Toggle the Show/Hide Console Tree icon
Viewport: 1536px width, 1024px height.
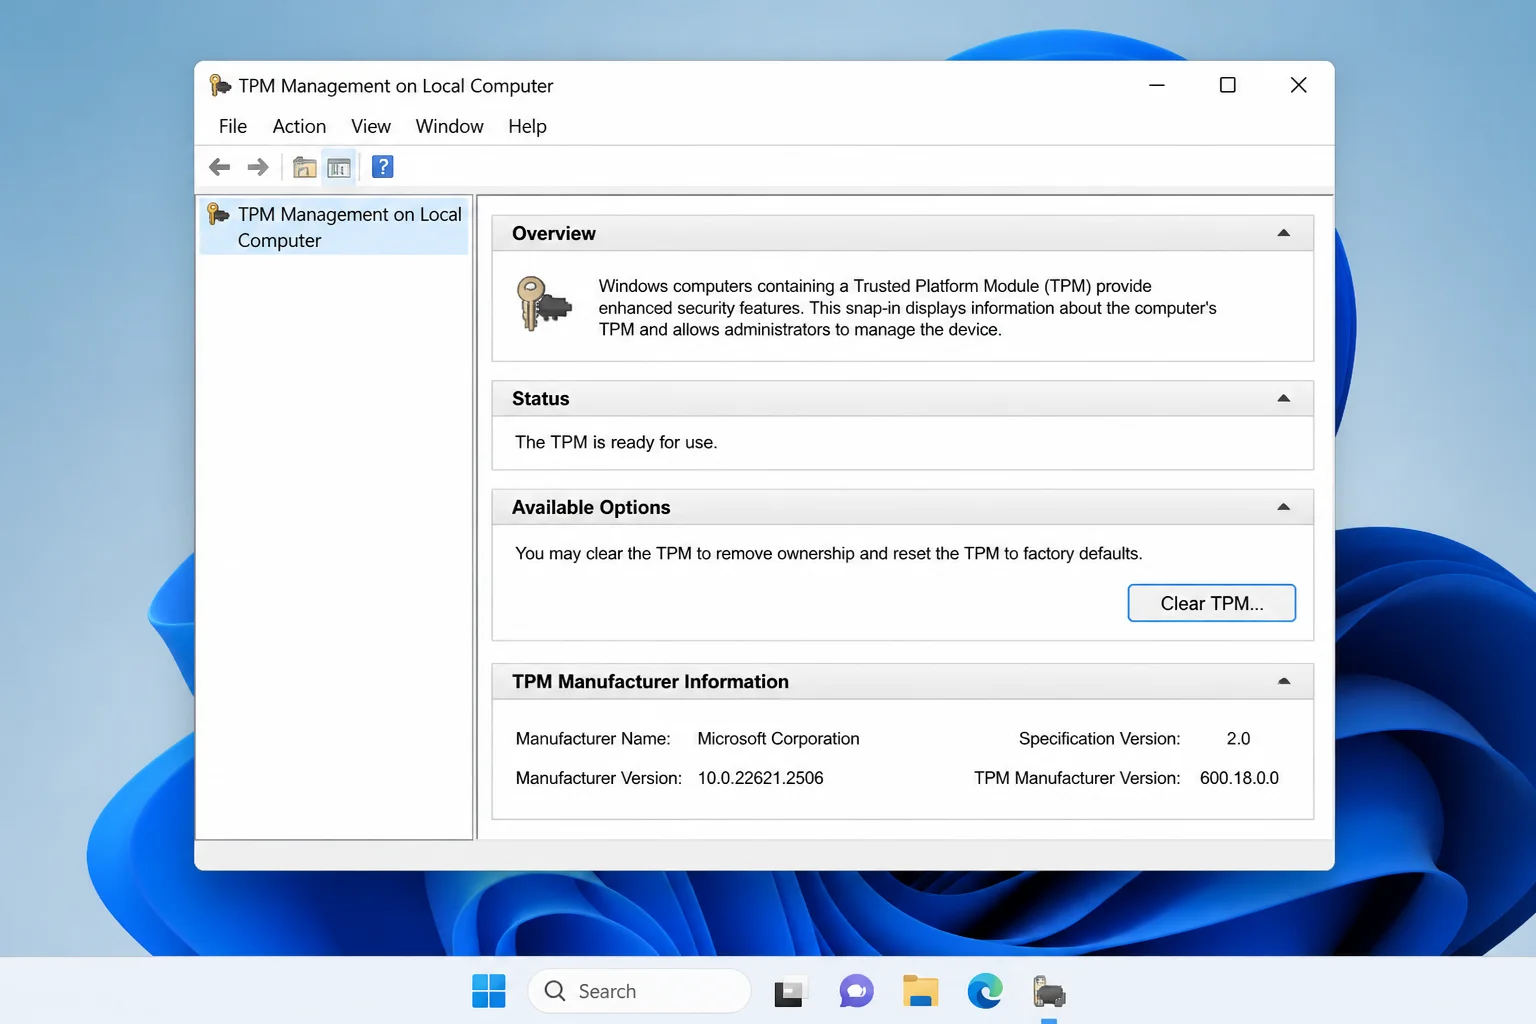point(339,167)
